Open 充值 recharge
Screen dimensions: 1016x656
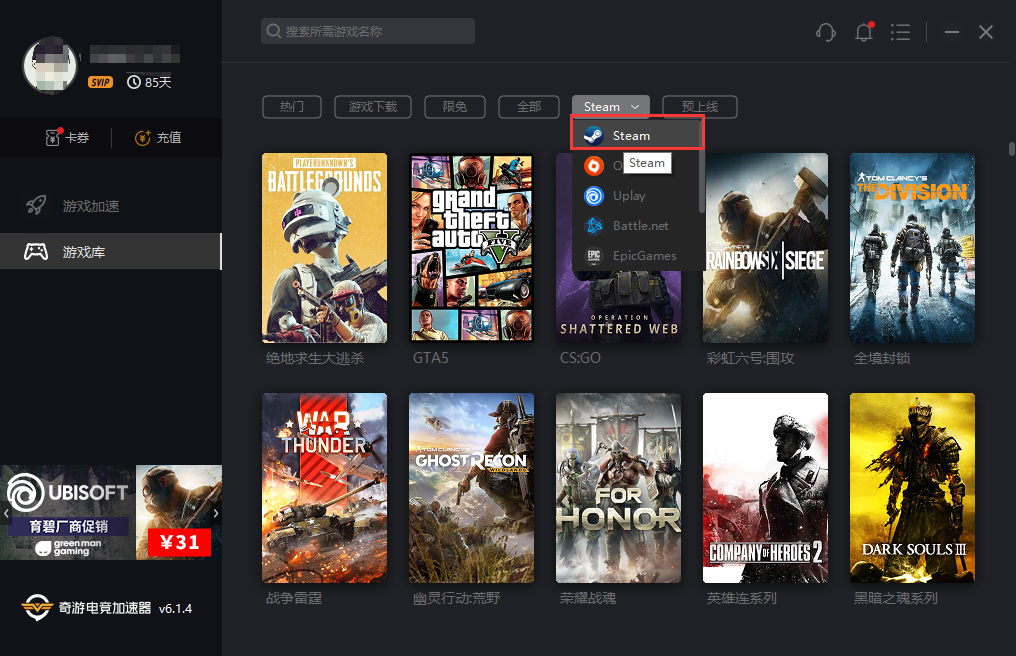pyautogui.click(x=157, y=137)
